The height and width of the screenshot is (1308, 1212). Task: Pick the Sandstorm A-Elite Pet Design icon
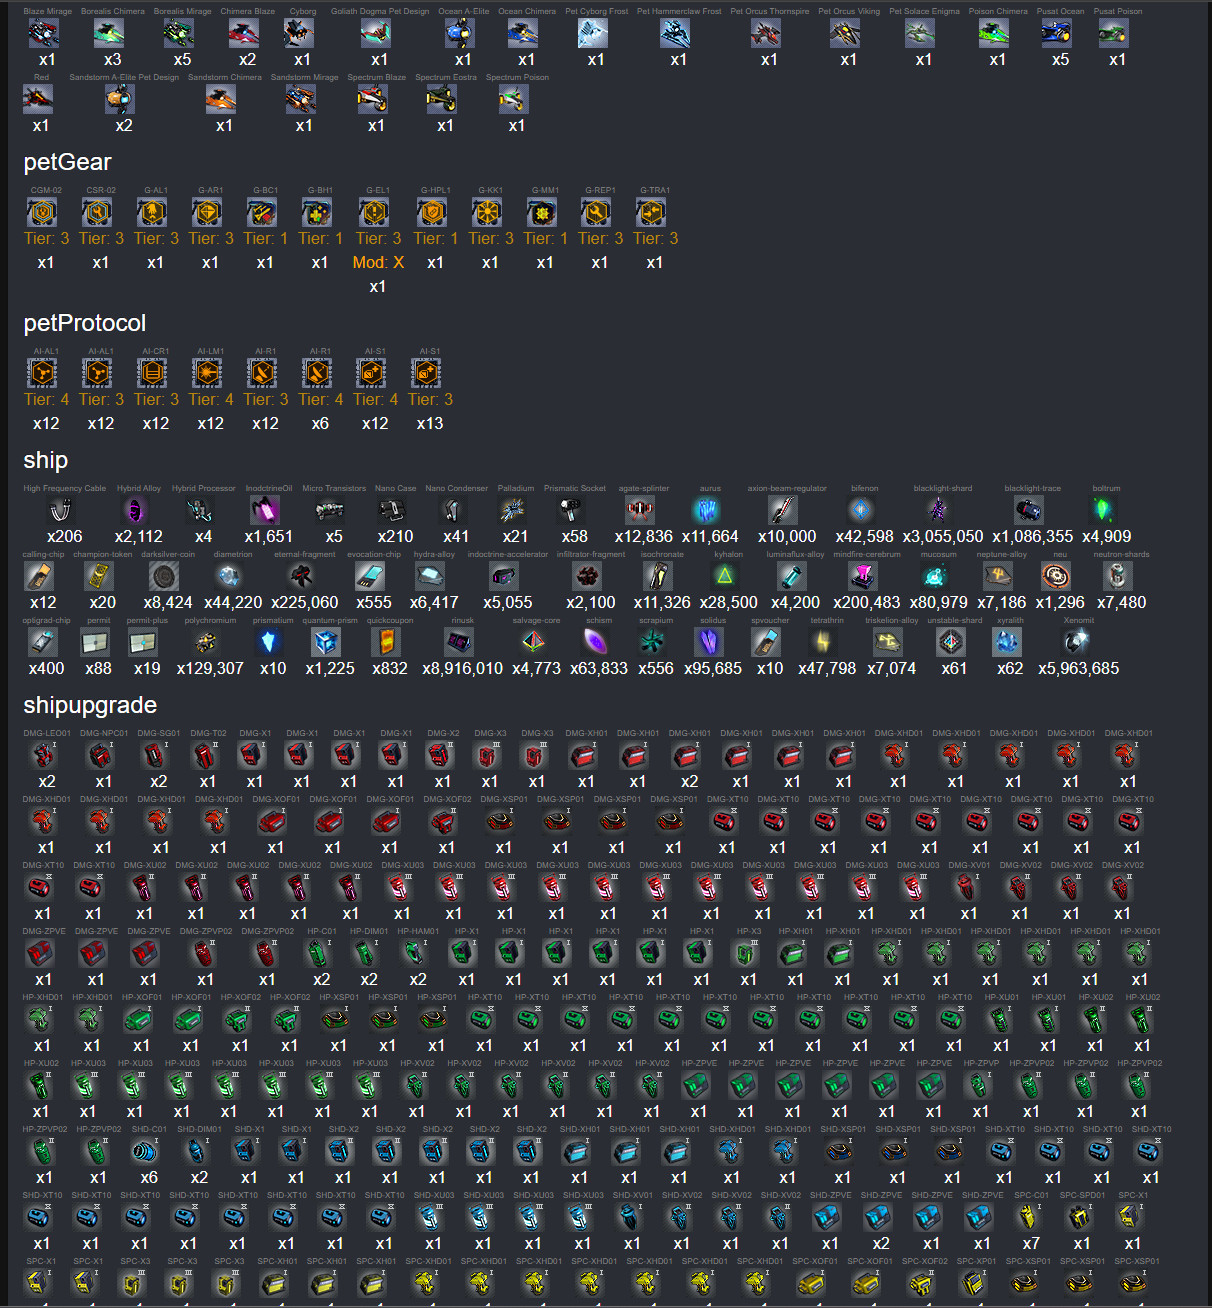(x=120, y=99)
